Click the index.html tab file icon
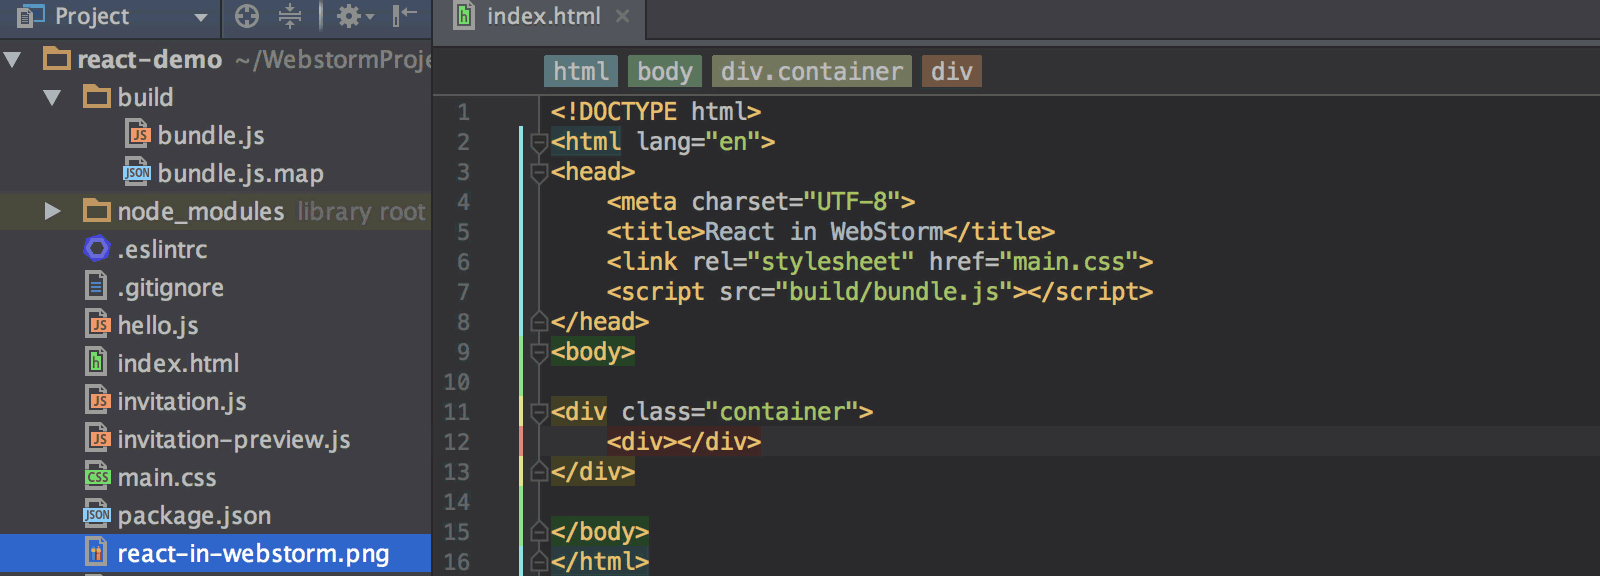Screen dimensions: 1600x576 pos(464,16)
